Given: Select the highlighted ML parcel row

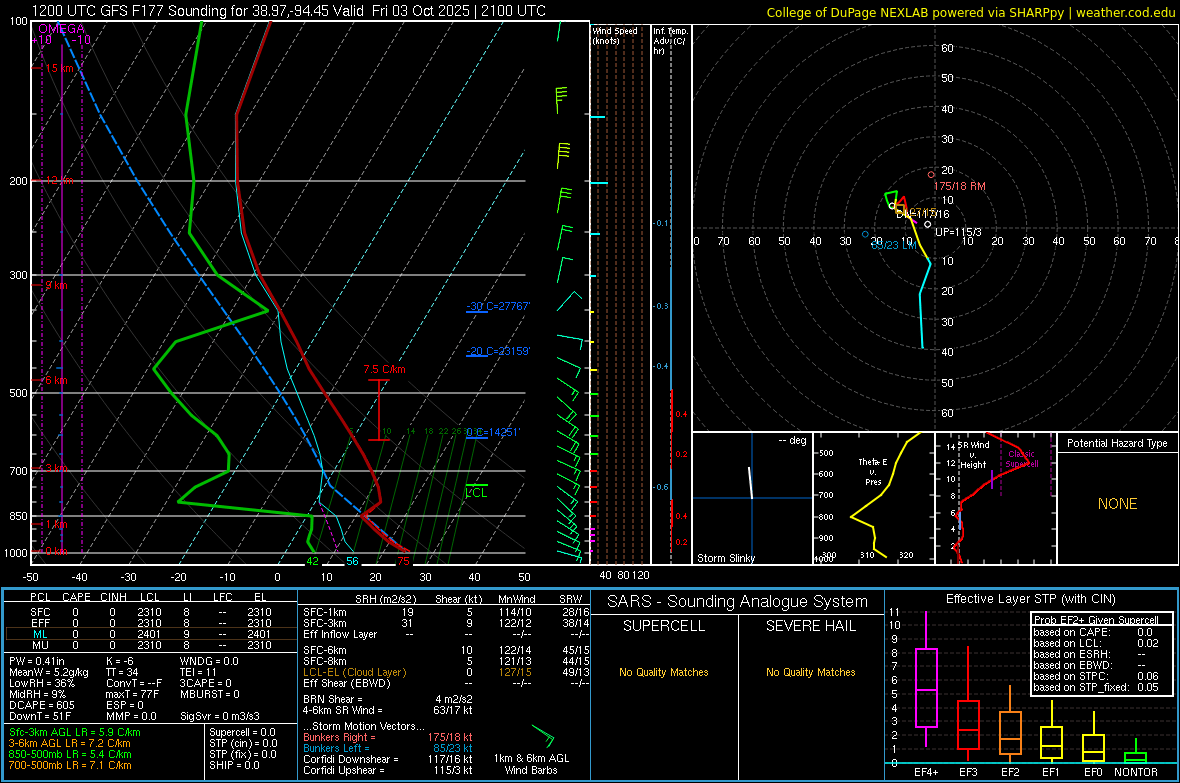Looking at the screenshot, I should [x=151, y=634].
